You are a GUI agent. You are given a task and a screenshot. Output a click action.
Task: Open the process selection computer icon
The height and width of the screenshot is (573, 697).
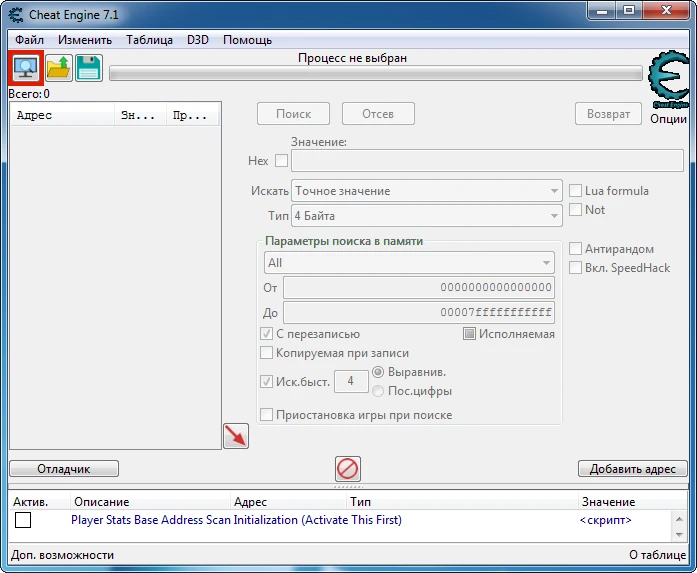coord(25,69)
